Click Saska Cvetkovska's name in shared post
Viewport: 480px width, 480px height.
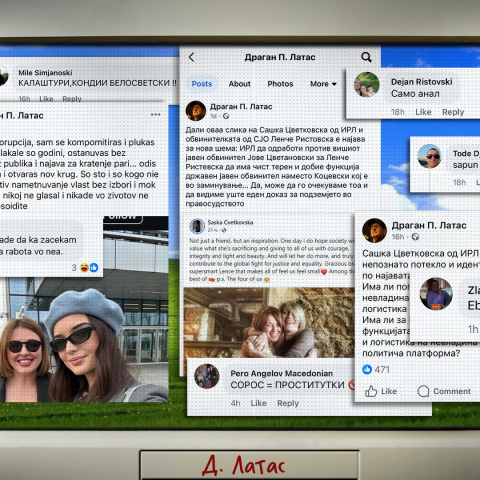point(230,222)
